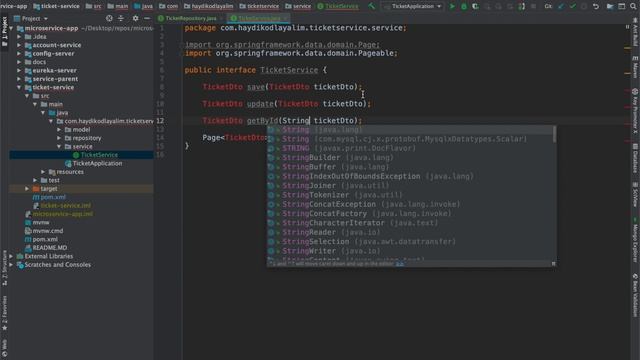Open the Mongo Explorer tool window
The width and height of the screenshot is (640, 360).
635,240
